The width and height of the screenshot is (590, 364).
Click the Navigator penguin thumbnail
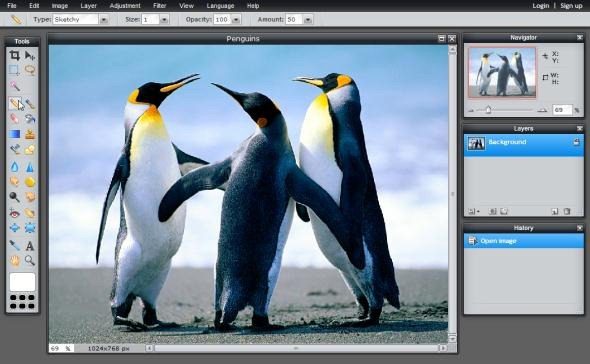502,72
